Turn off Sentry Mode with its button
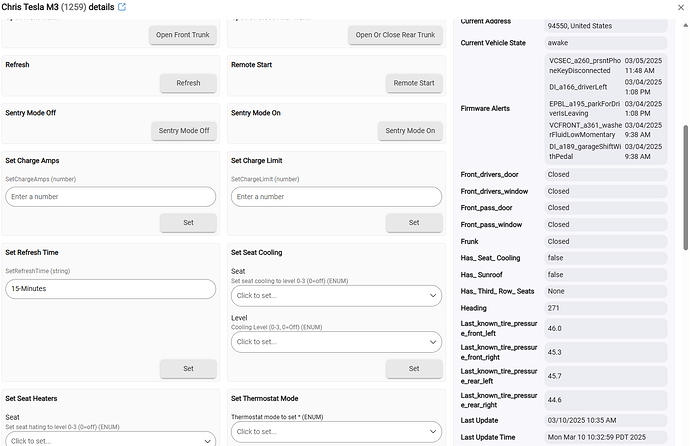Image resolution: width=690 pixels, height=446 pixels. pos(184,131)
